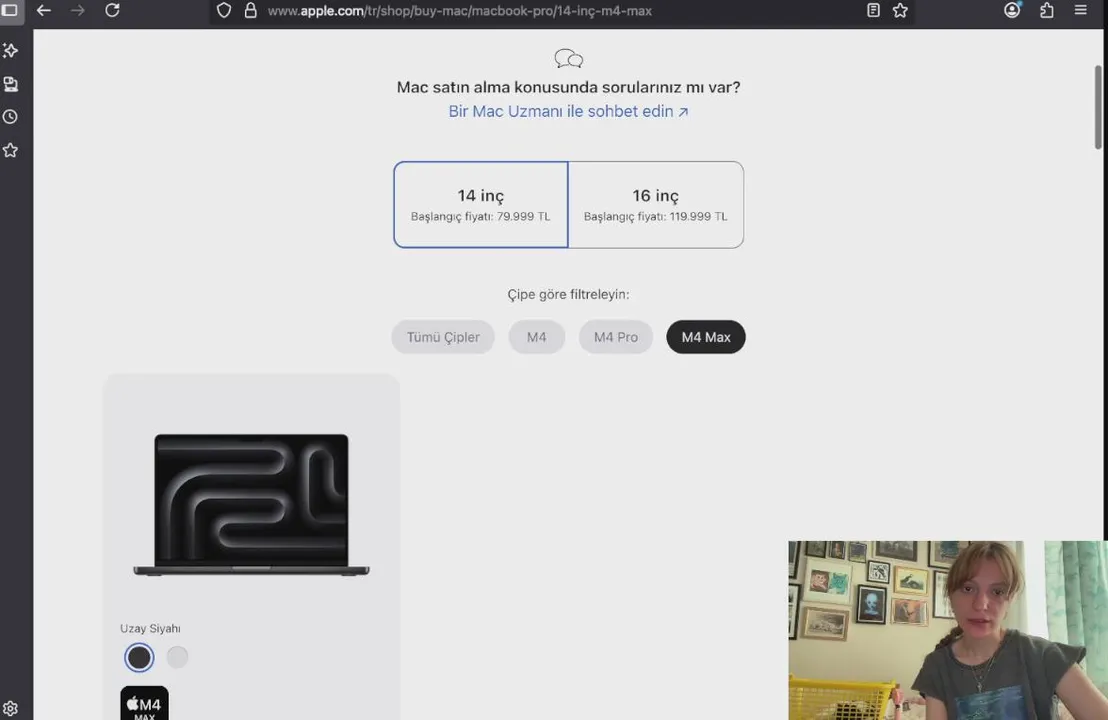This screenshot has width=1108, height=720.
Task: Bookmark this page with the star icon
Action: tap(900, 11)
